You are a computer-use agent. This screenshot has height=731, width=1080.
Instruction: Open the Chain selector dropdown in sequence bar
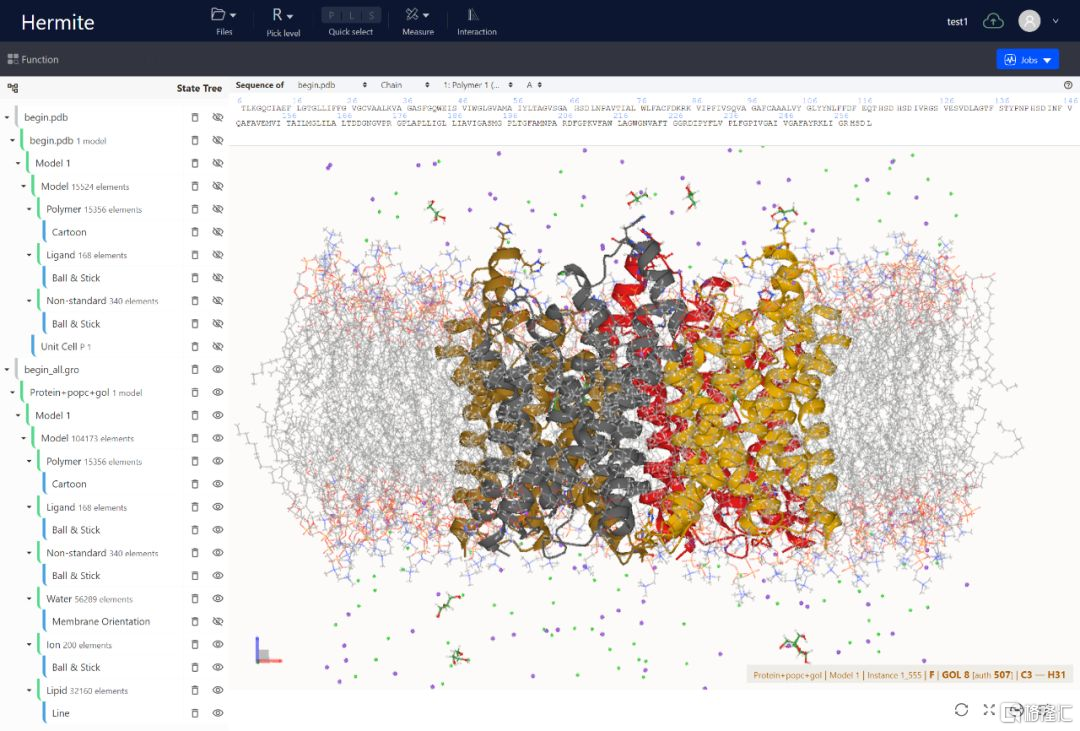pos(405,85)
